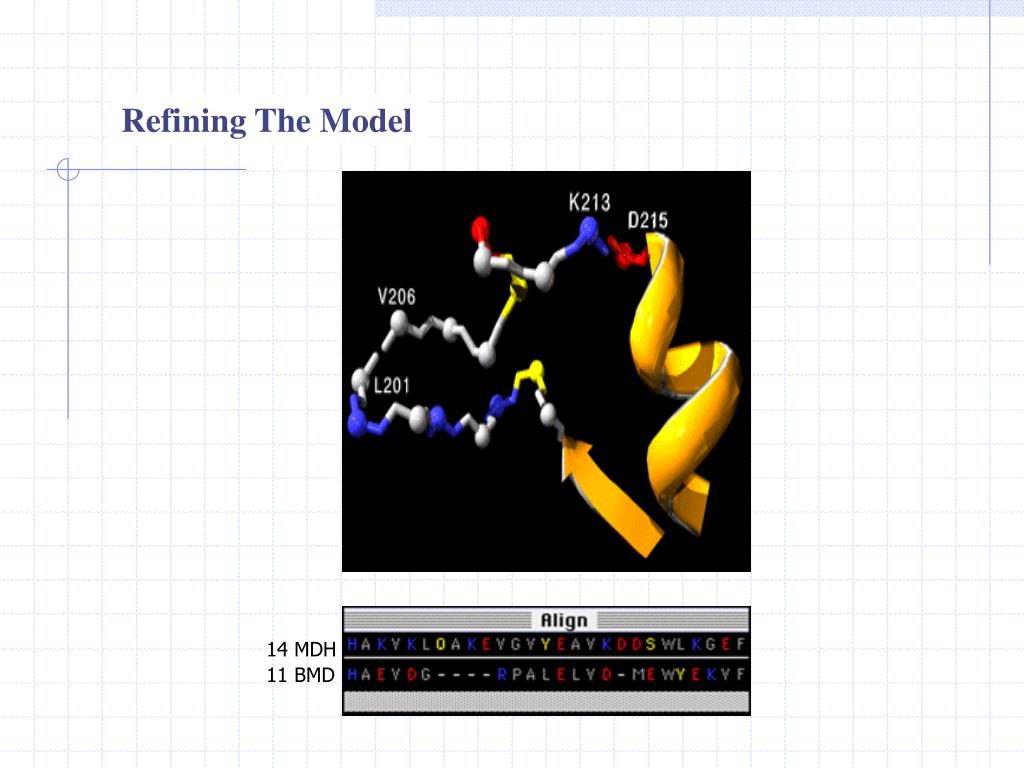Select the L201 residue label
Screen dimensions: 1024x768
tap(391, 385)
